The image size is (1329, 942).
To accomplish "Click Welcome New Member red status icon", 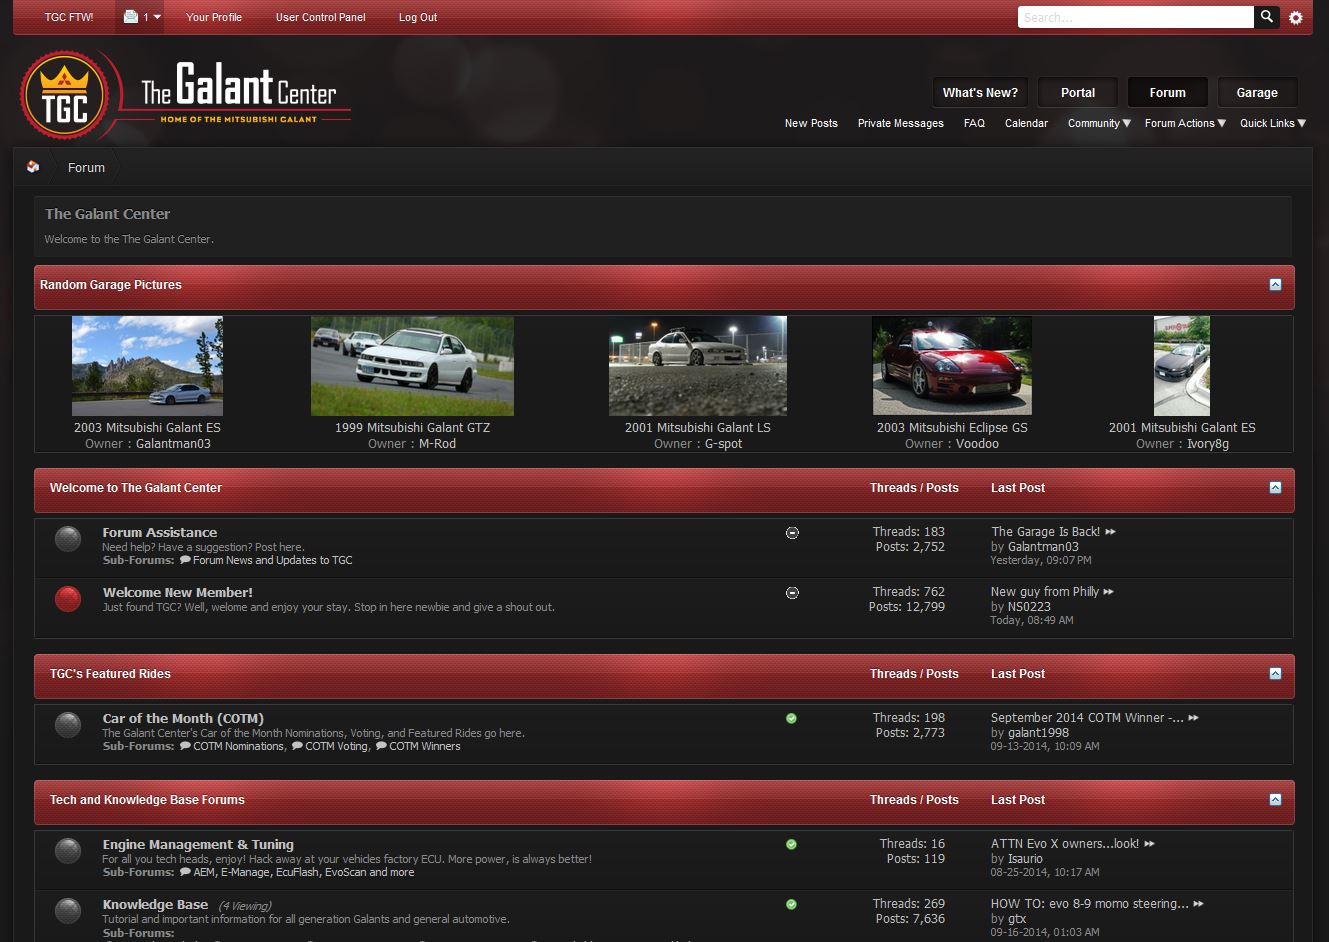I will pos(68,599).
